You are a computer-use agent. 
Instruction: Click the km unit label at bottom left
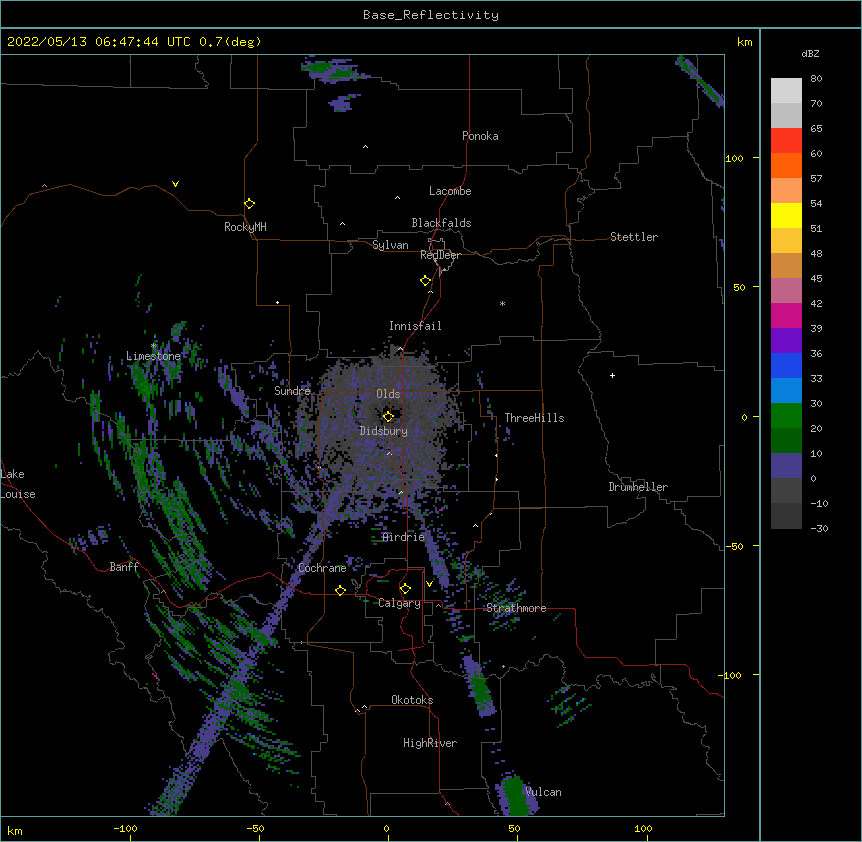tap(15, 831)
